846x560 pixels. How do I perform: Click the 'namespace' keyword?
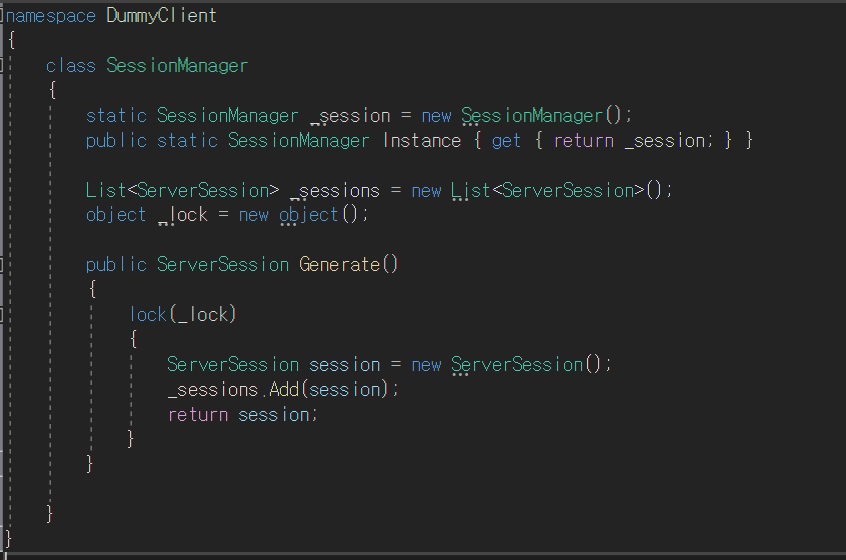(51, 16)
